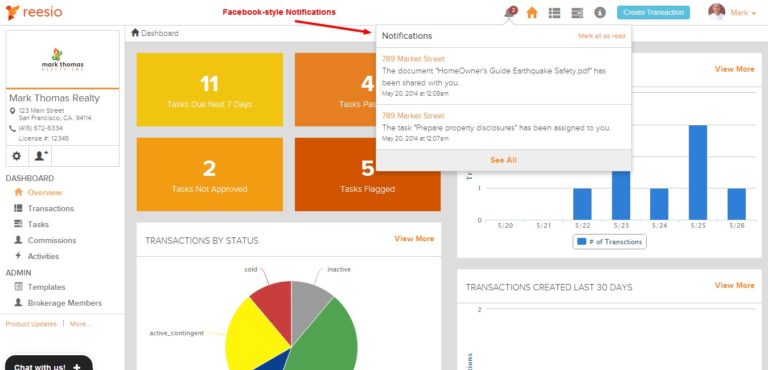The image size is (768, 370).
Task: Click the Brokerage Members person icon
Action: (x=18, y=303)
